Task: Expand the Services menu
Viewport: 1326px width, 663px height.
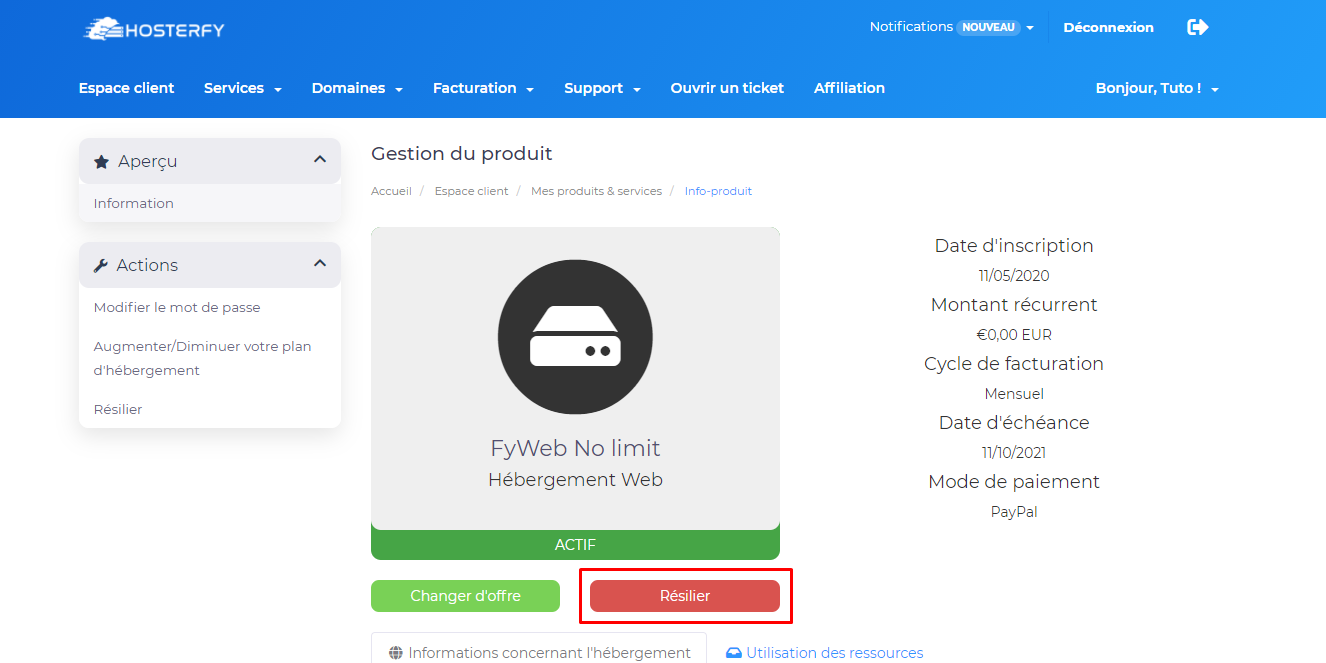Action: click(x=243, y=88)
